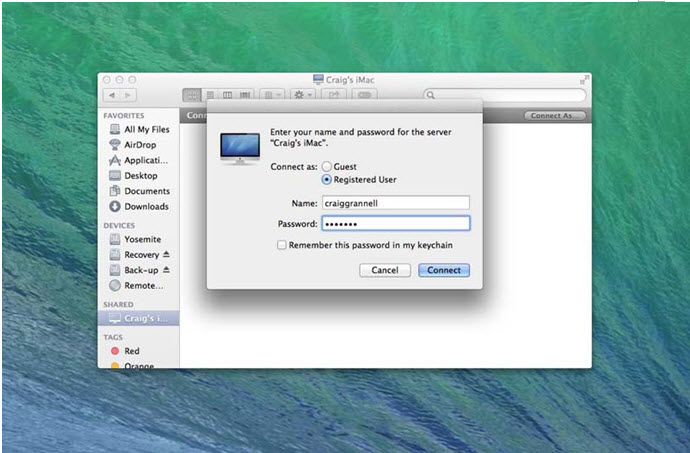Eject the Recovery volume
This screenshot has height=453, width=690.
[x=166, y=255]
